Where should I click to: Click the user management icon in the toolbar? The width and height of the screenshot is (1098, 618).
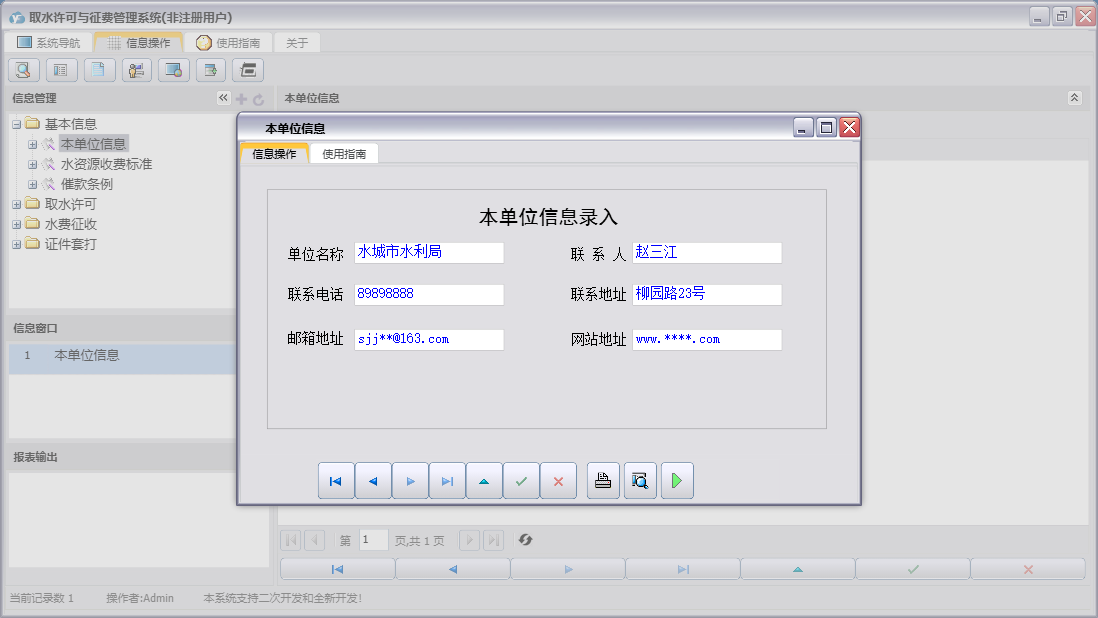tap(136, 69)
